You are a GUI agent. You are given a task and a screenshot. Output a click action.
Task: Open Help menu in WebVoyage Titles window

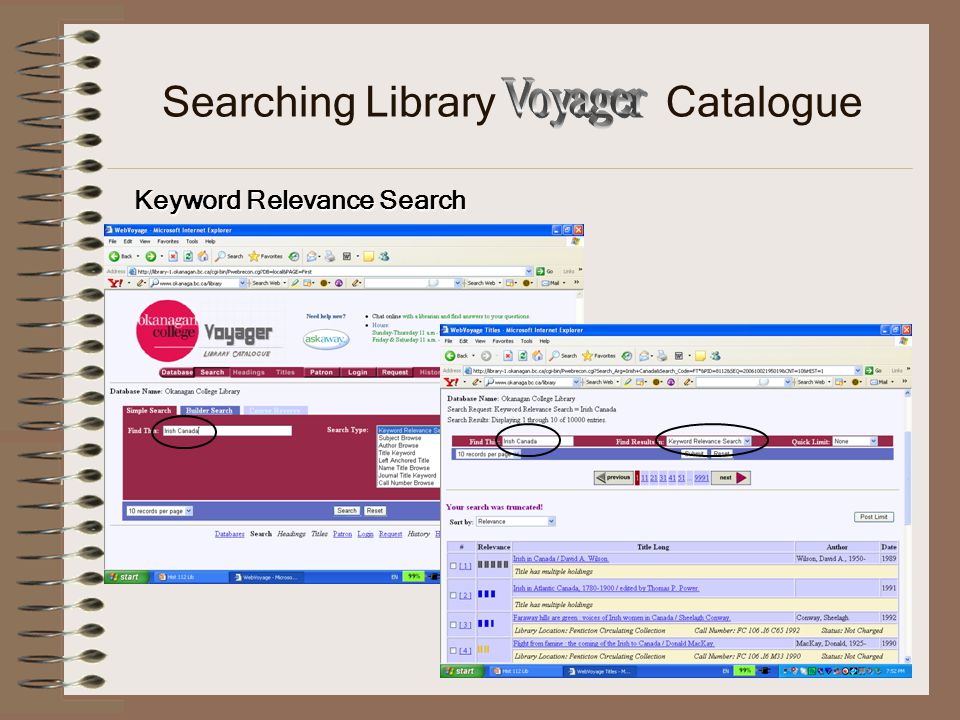(x=544, y=341)
